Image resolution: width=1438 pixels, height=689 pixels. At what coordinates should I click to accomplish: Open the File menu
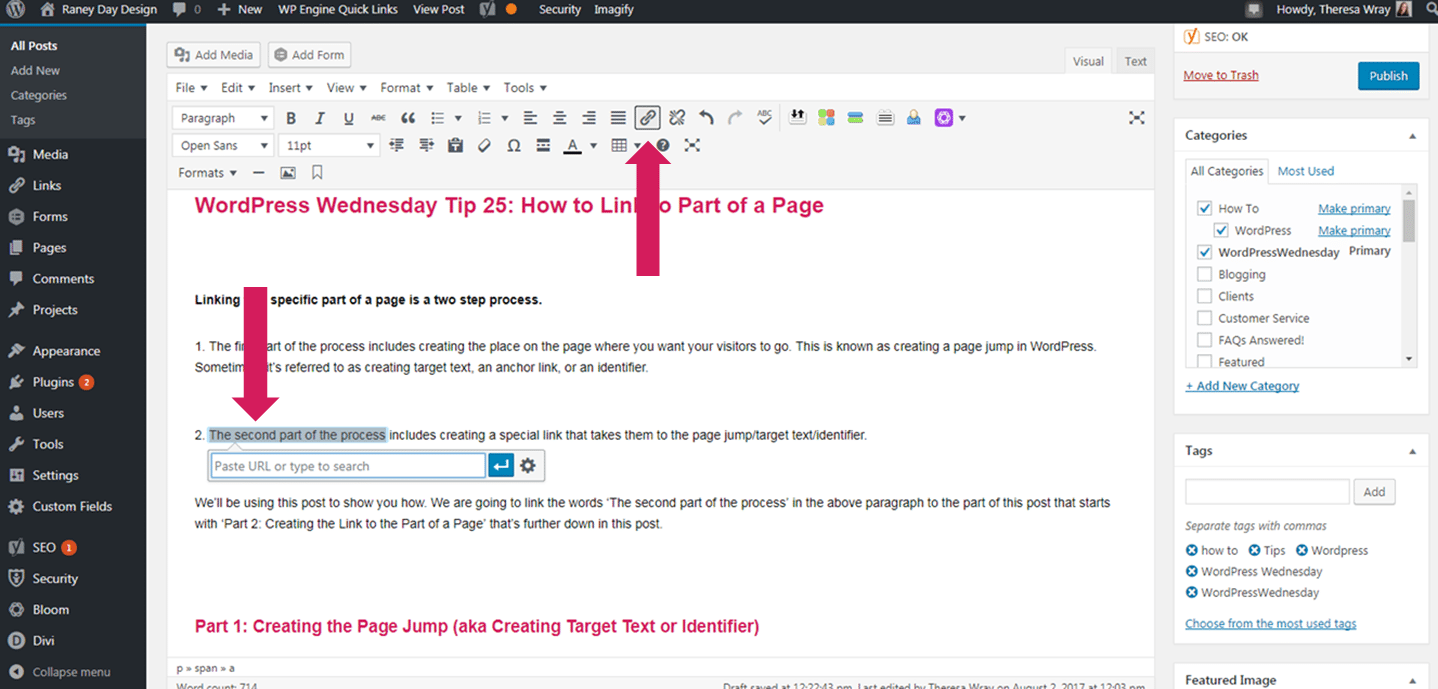click(x=191, y=88)
